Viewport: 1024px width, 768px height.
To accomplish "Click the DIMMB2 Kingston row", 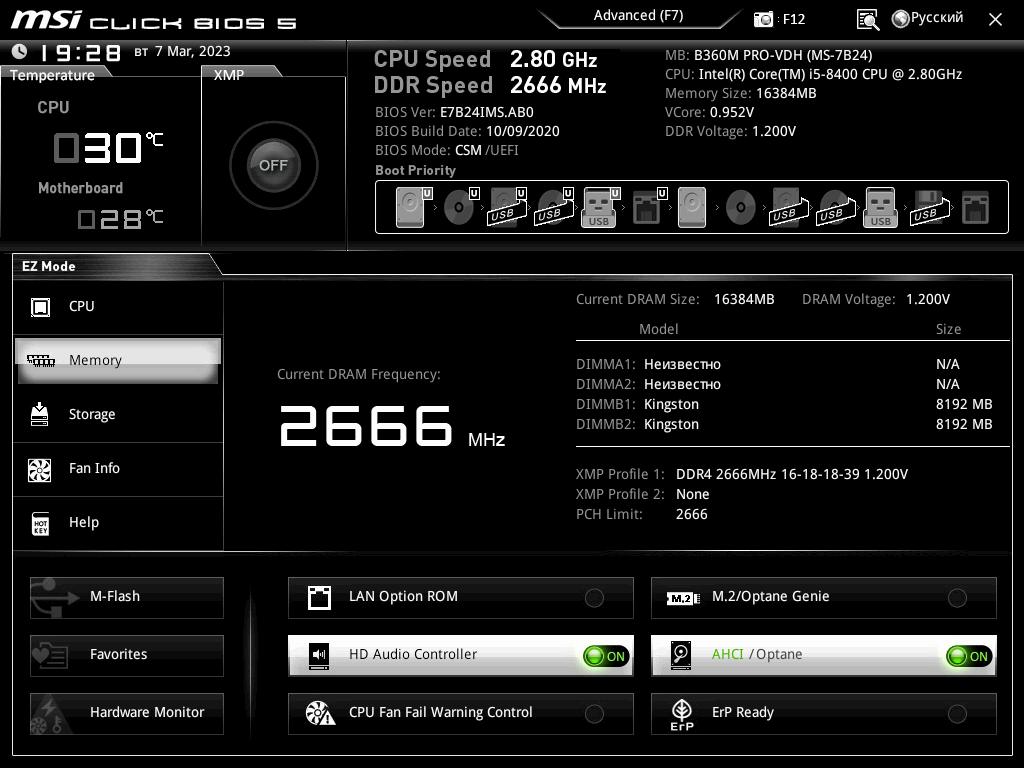I will pos(784,424).
